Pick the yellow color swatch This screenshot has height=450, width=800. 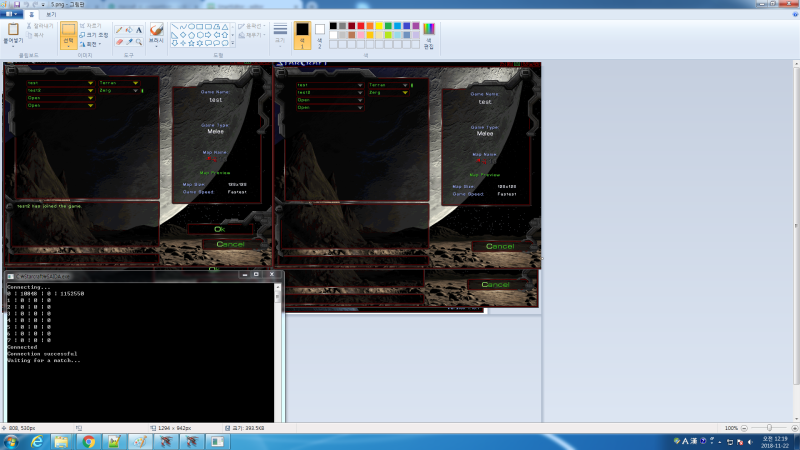379,26
